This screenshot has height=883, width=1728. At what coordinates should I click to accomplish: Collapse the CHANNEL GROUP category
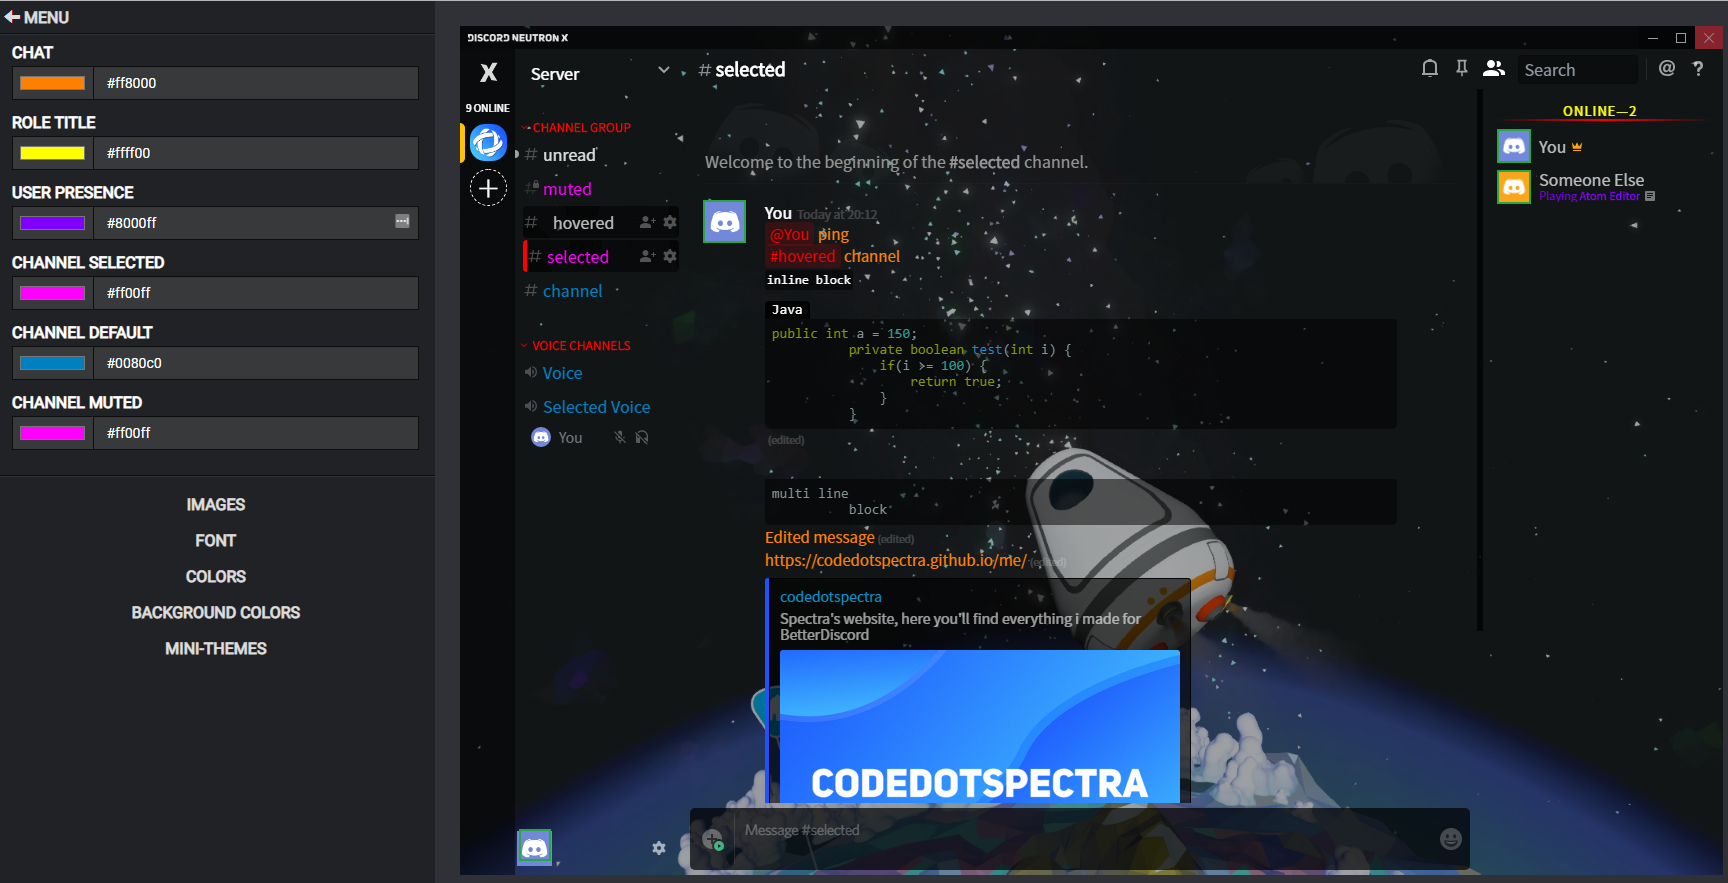point(578,128)
